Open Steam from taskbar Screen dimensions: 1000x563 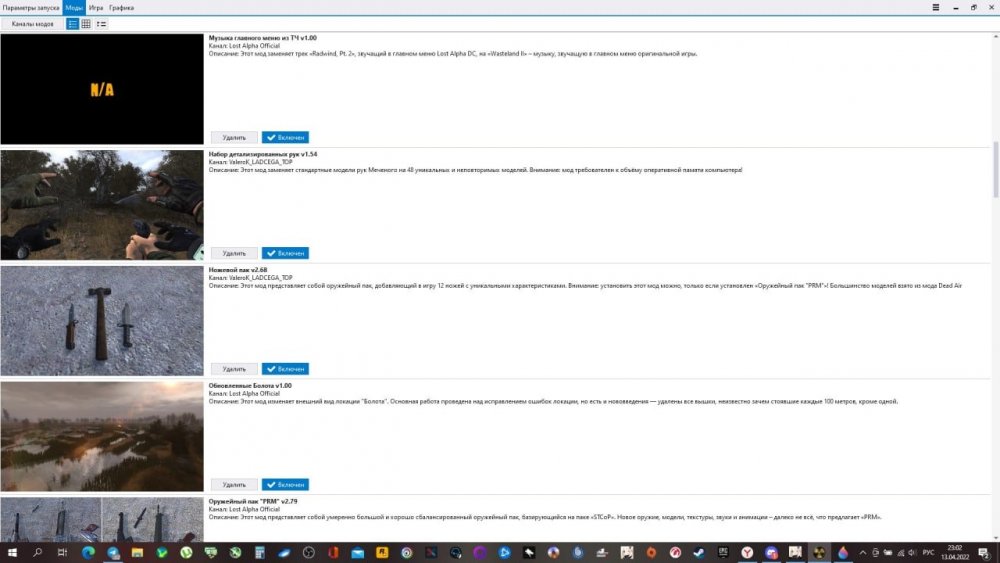pyautogui.click(x=700, y=552)
